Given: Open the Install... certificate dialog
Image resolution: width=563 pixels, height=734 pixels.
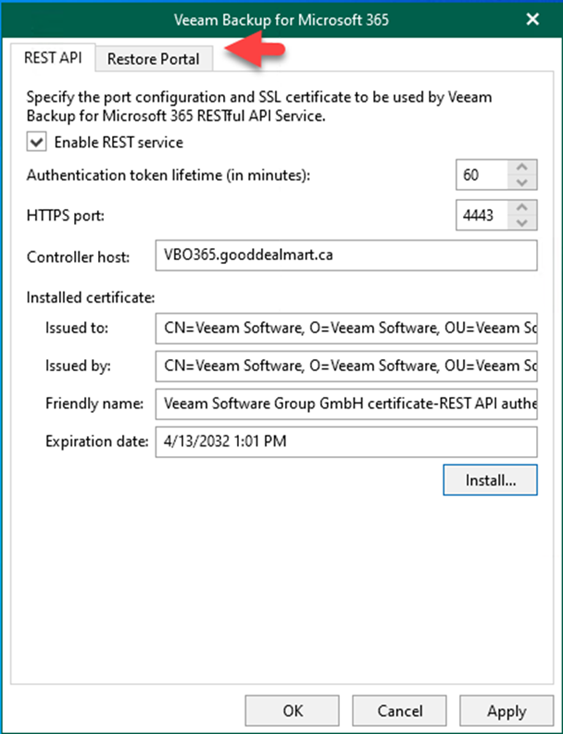Looking at the screenshot, I should (490, 480).
